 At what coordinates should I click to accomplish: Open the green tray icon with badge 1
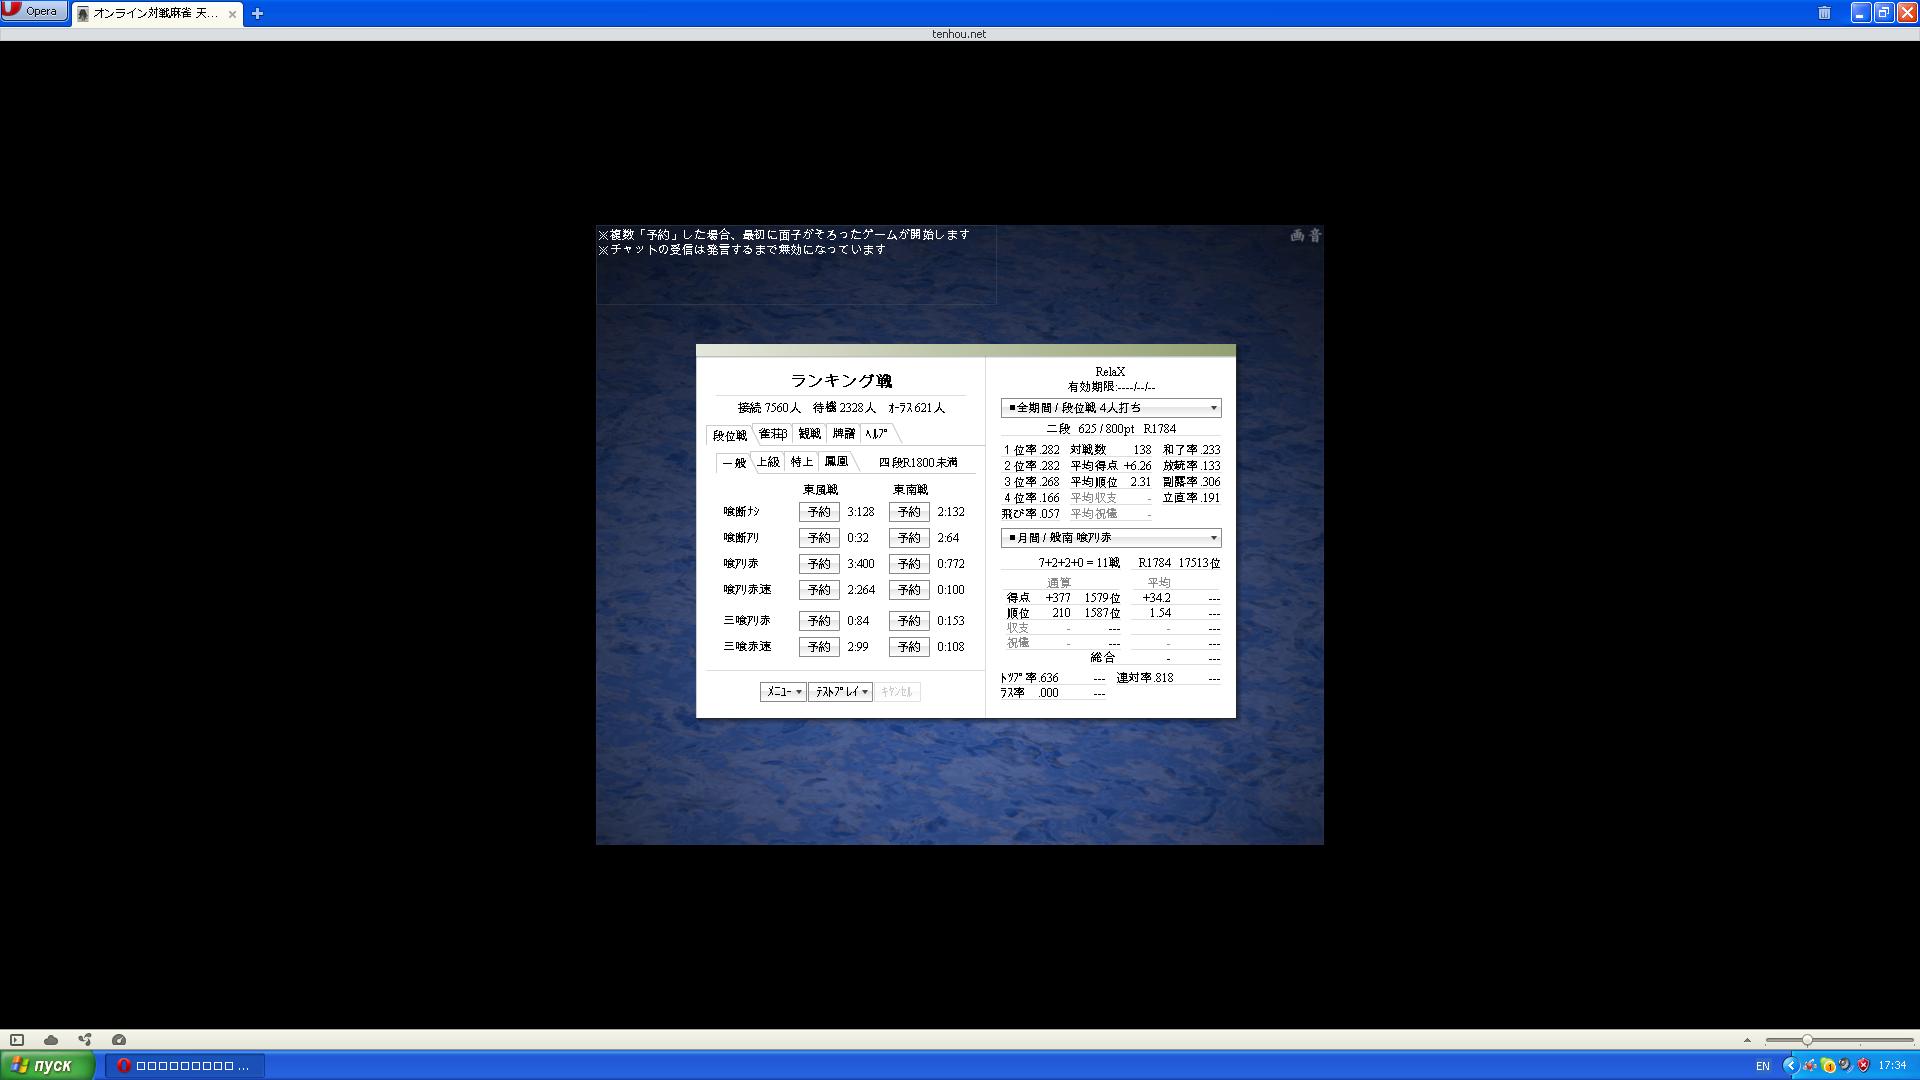pos(1828,1066)
